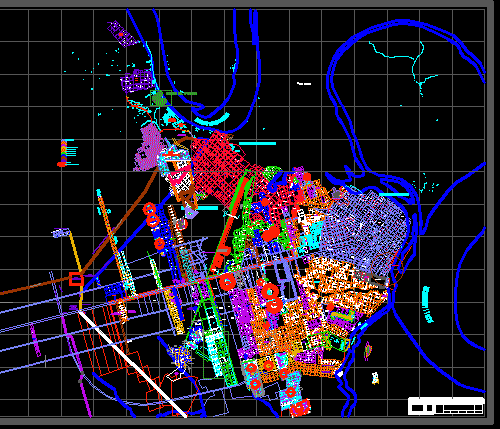Select the cyan curved arc inside river bend
This screenshot has height=429, width=500.
(212, 119)
